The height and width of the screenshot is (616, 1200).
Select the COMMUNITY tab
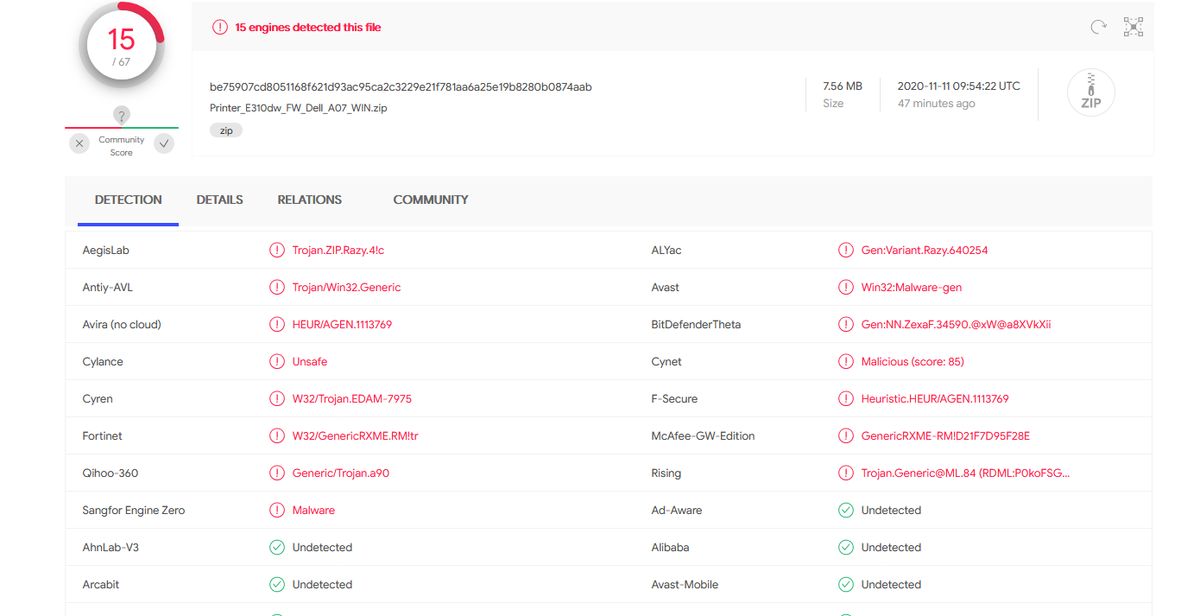(x=430, y=200)
